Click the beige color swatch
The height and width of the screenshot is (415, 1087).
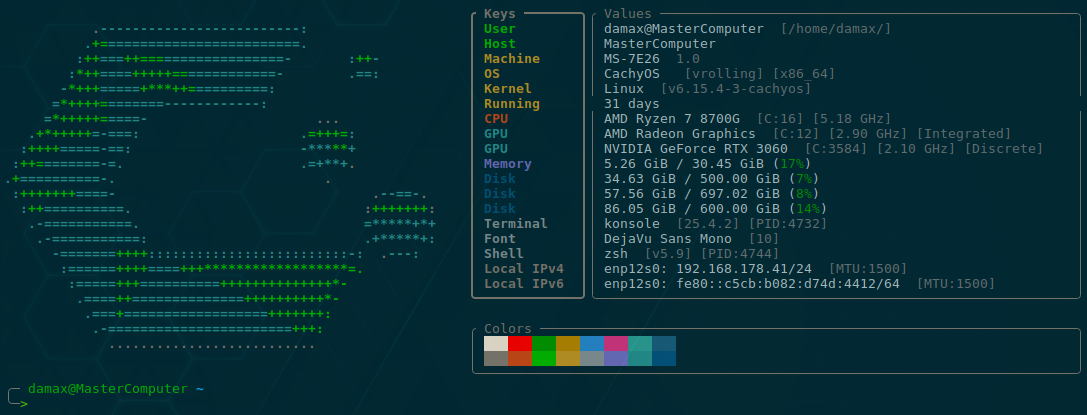496,344
